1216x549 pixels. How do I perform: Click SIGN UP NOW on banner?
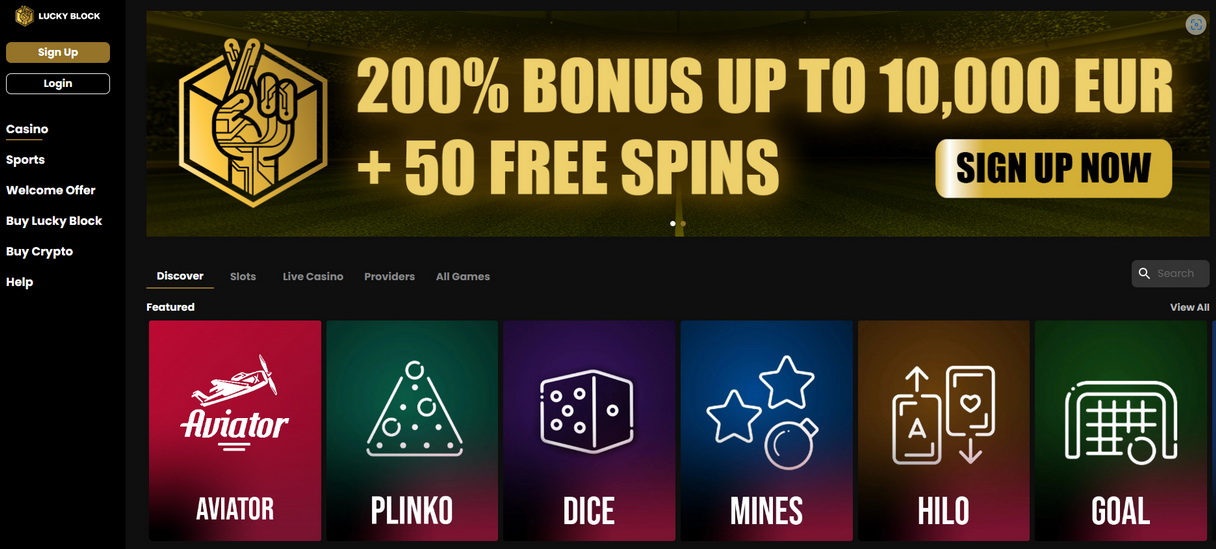(x=1053, y=168)
